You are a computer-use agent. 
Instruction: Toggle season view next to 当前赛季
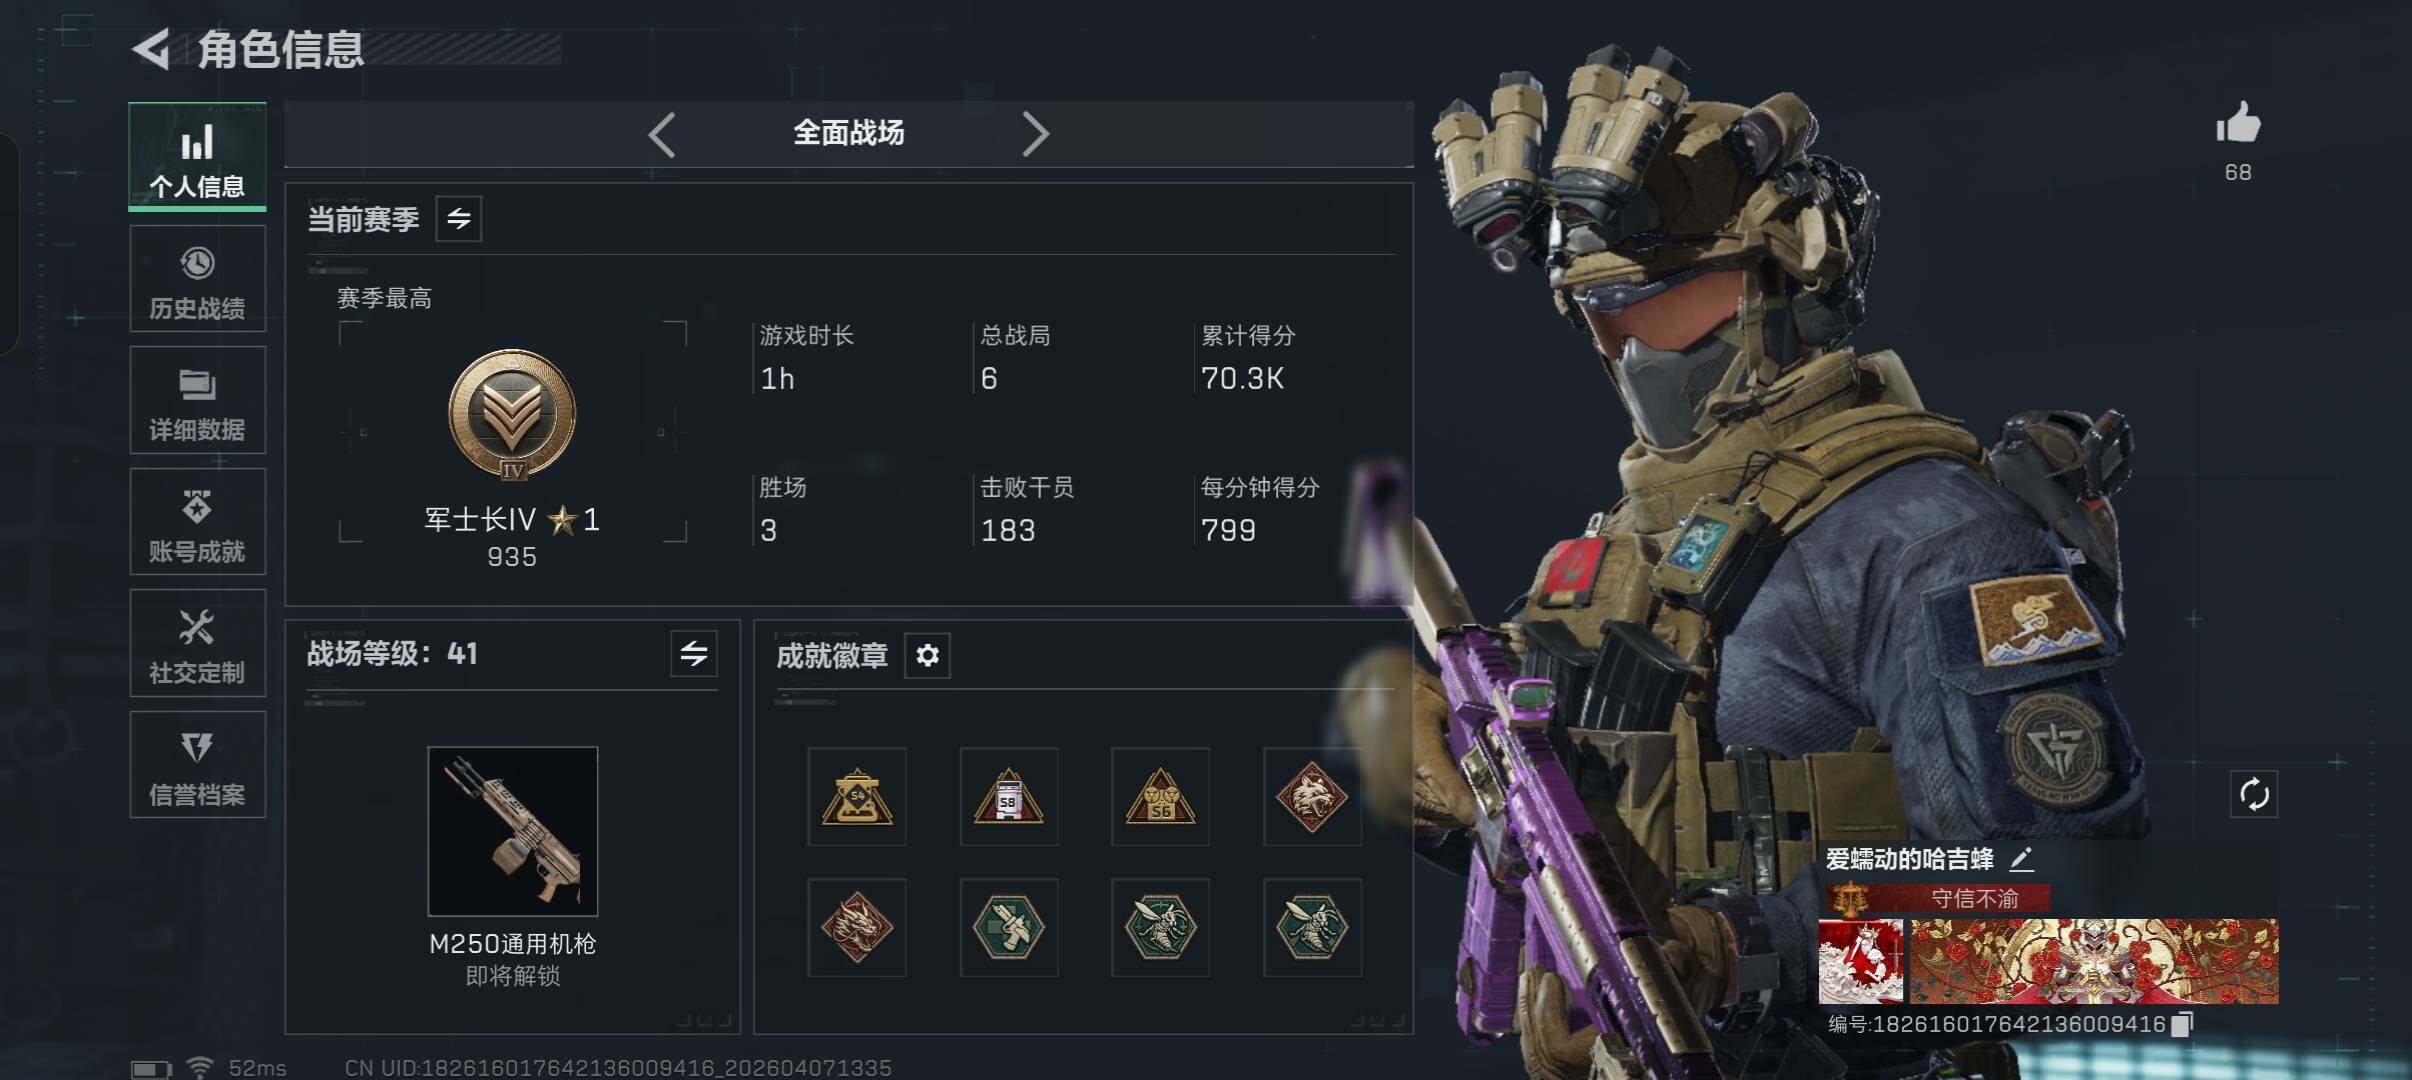click(x=459, y=219)
